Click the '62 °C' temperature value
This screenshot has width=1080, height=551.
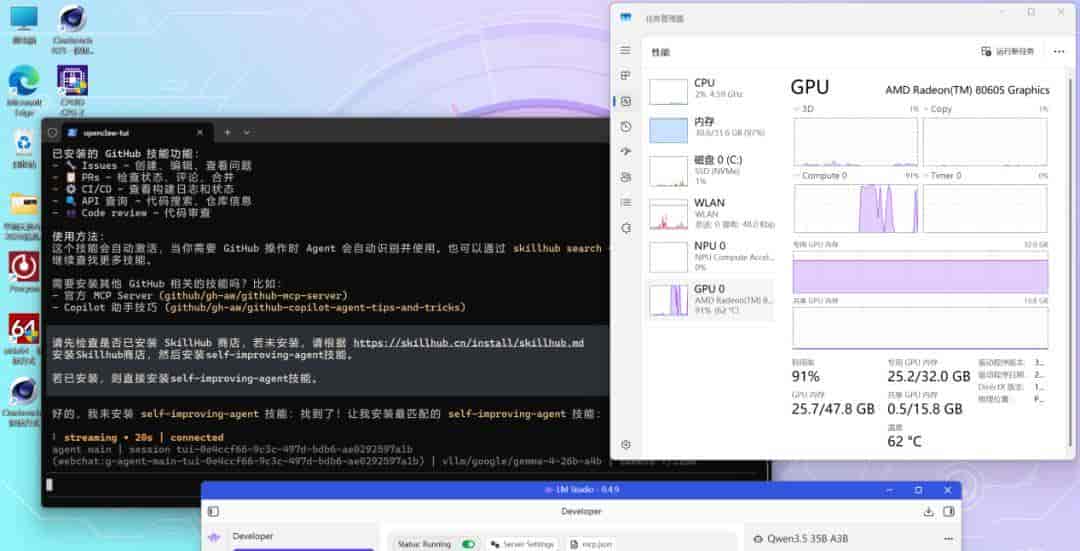(x=904, y=441)
